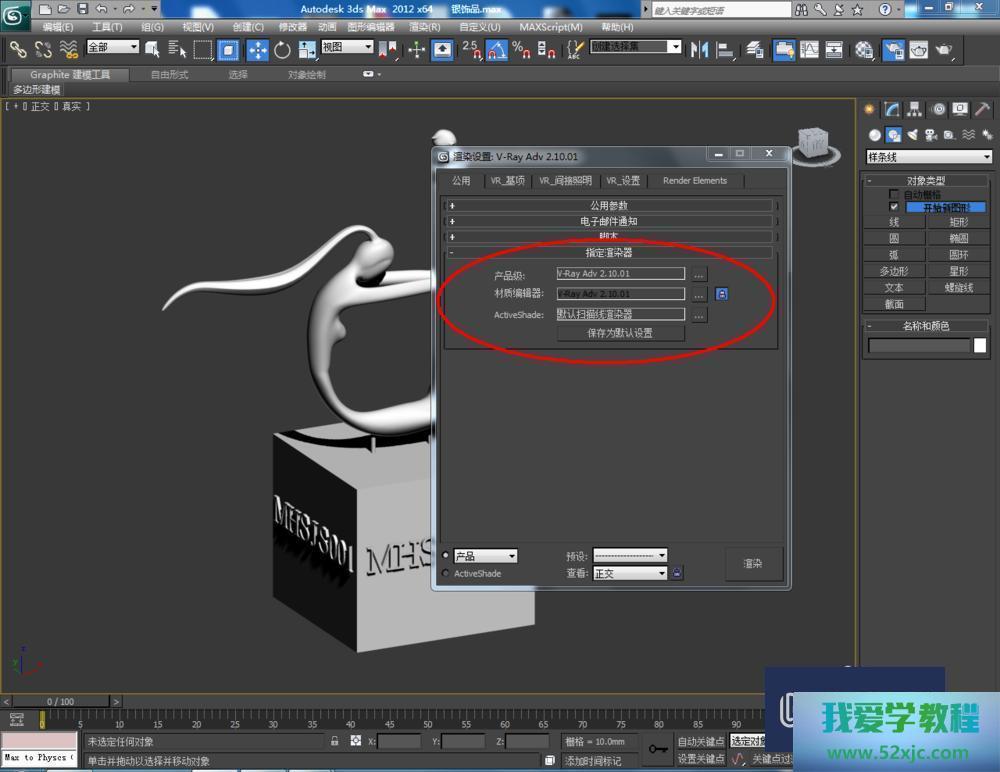This screenshot has height=772, width=1000.
Task: Open the Modify command panel tab
Action: click(891, 109)
